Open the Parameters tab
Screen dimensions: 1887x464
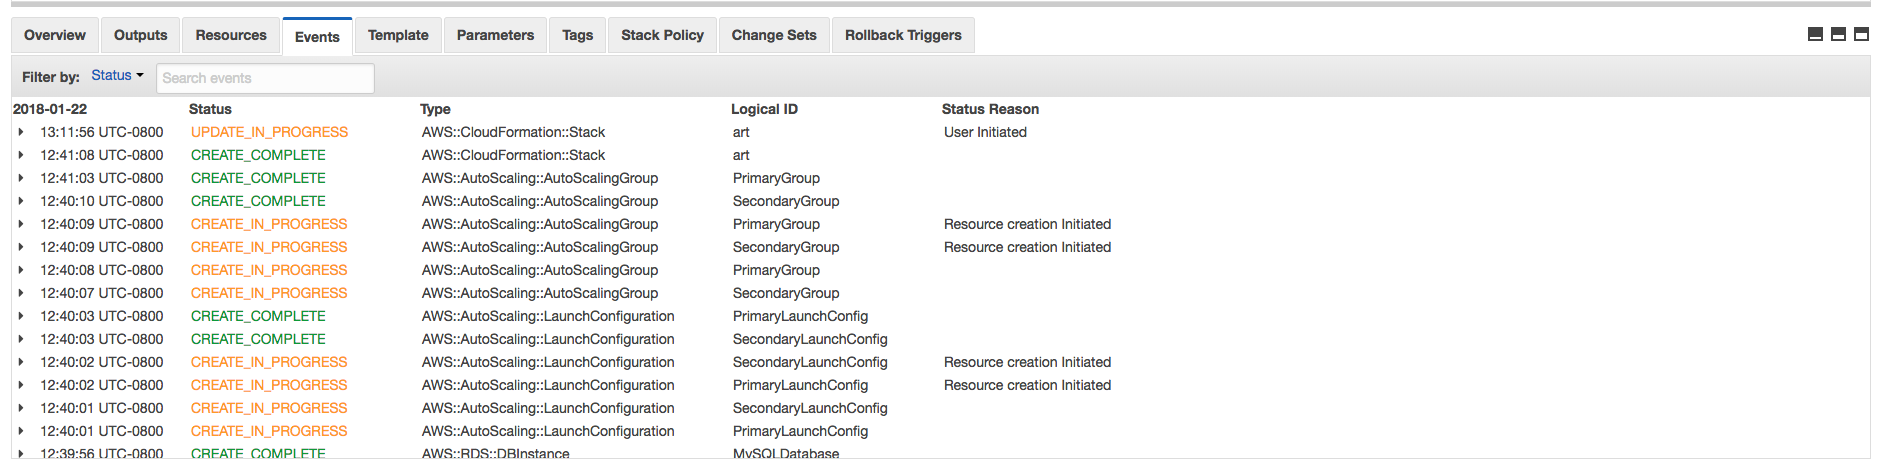click(x=495, y=35)
